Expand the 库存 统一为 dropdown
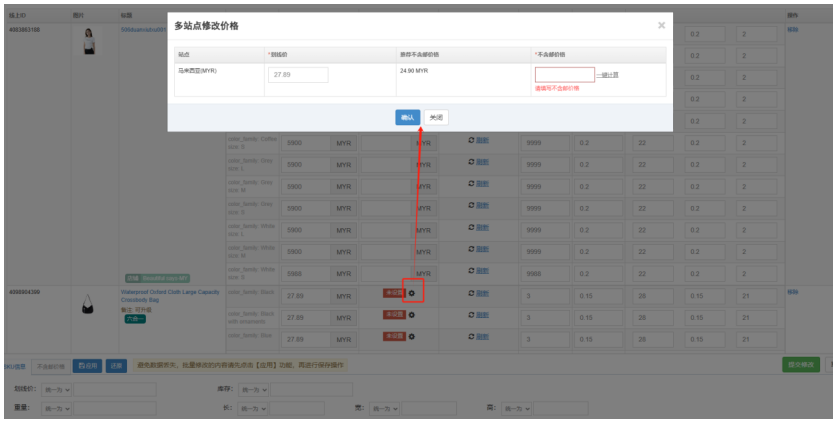 pos(251,389)
